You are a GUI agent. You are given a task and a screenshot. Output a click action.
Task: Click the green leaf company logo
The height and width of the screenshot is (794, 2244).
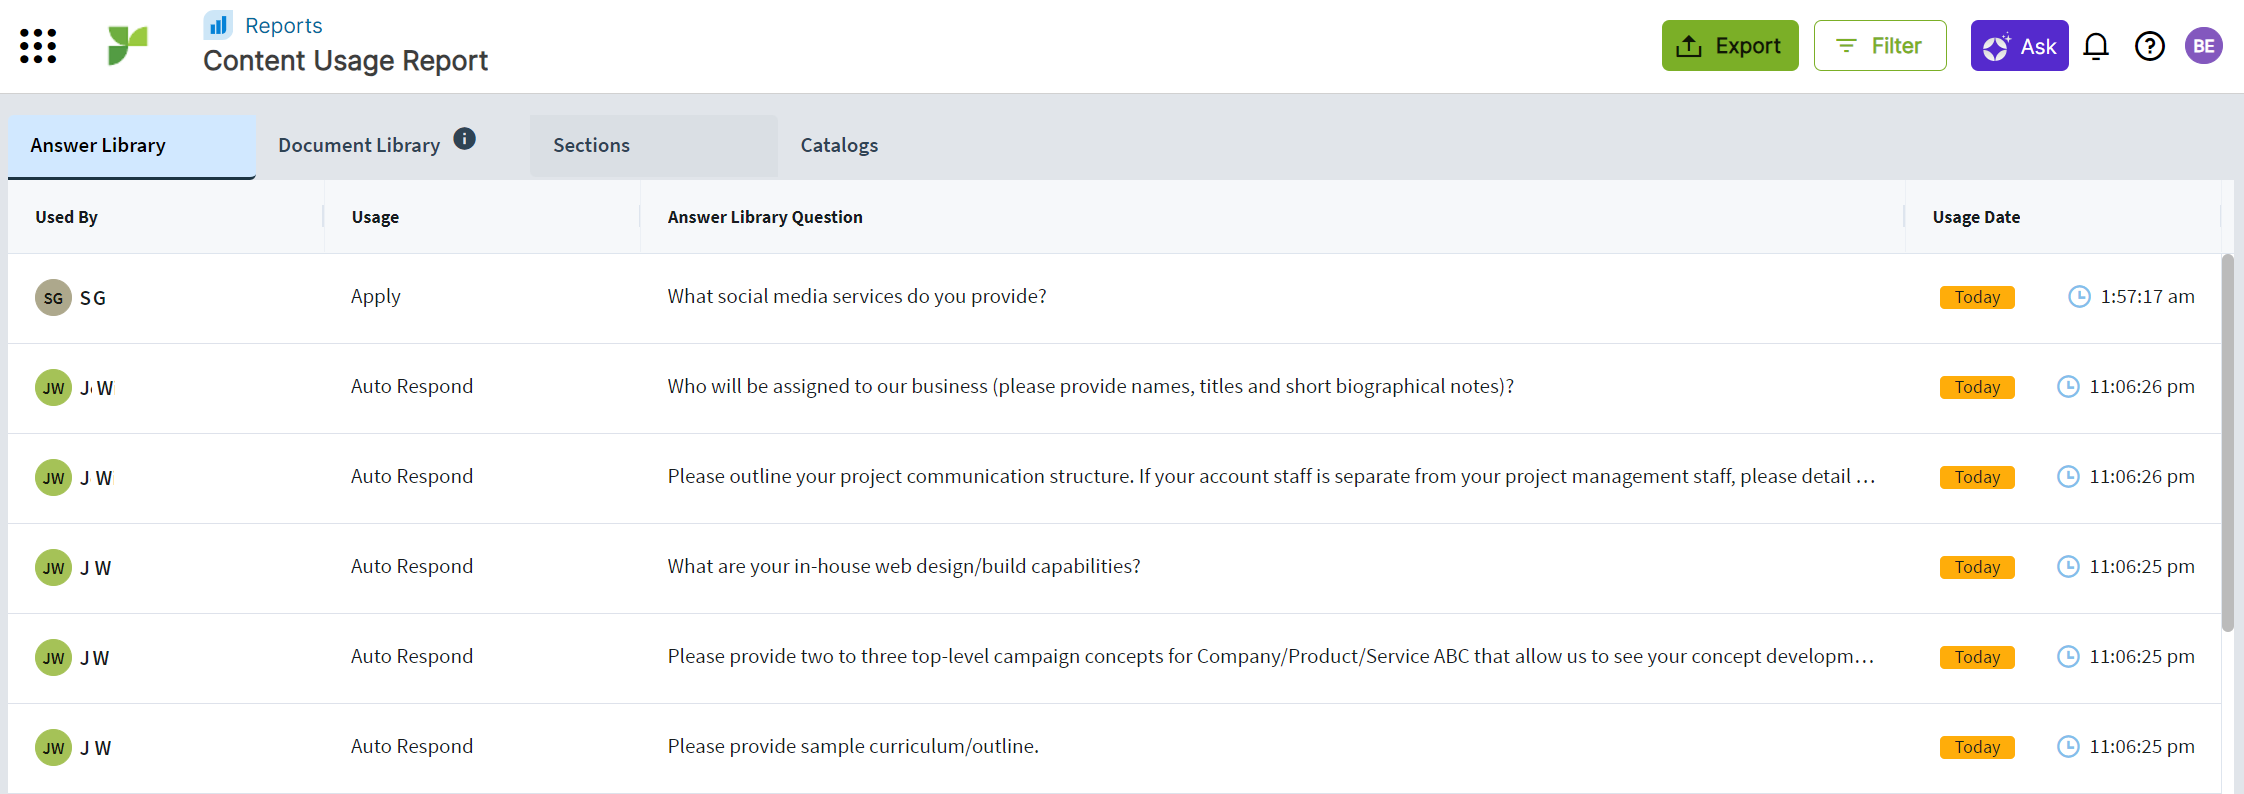click(128, 45)
